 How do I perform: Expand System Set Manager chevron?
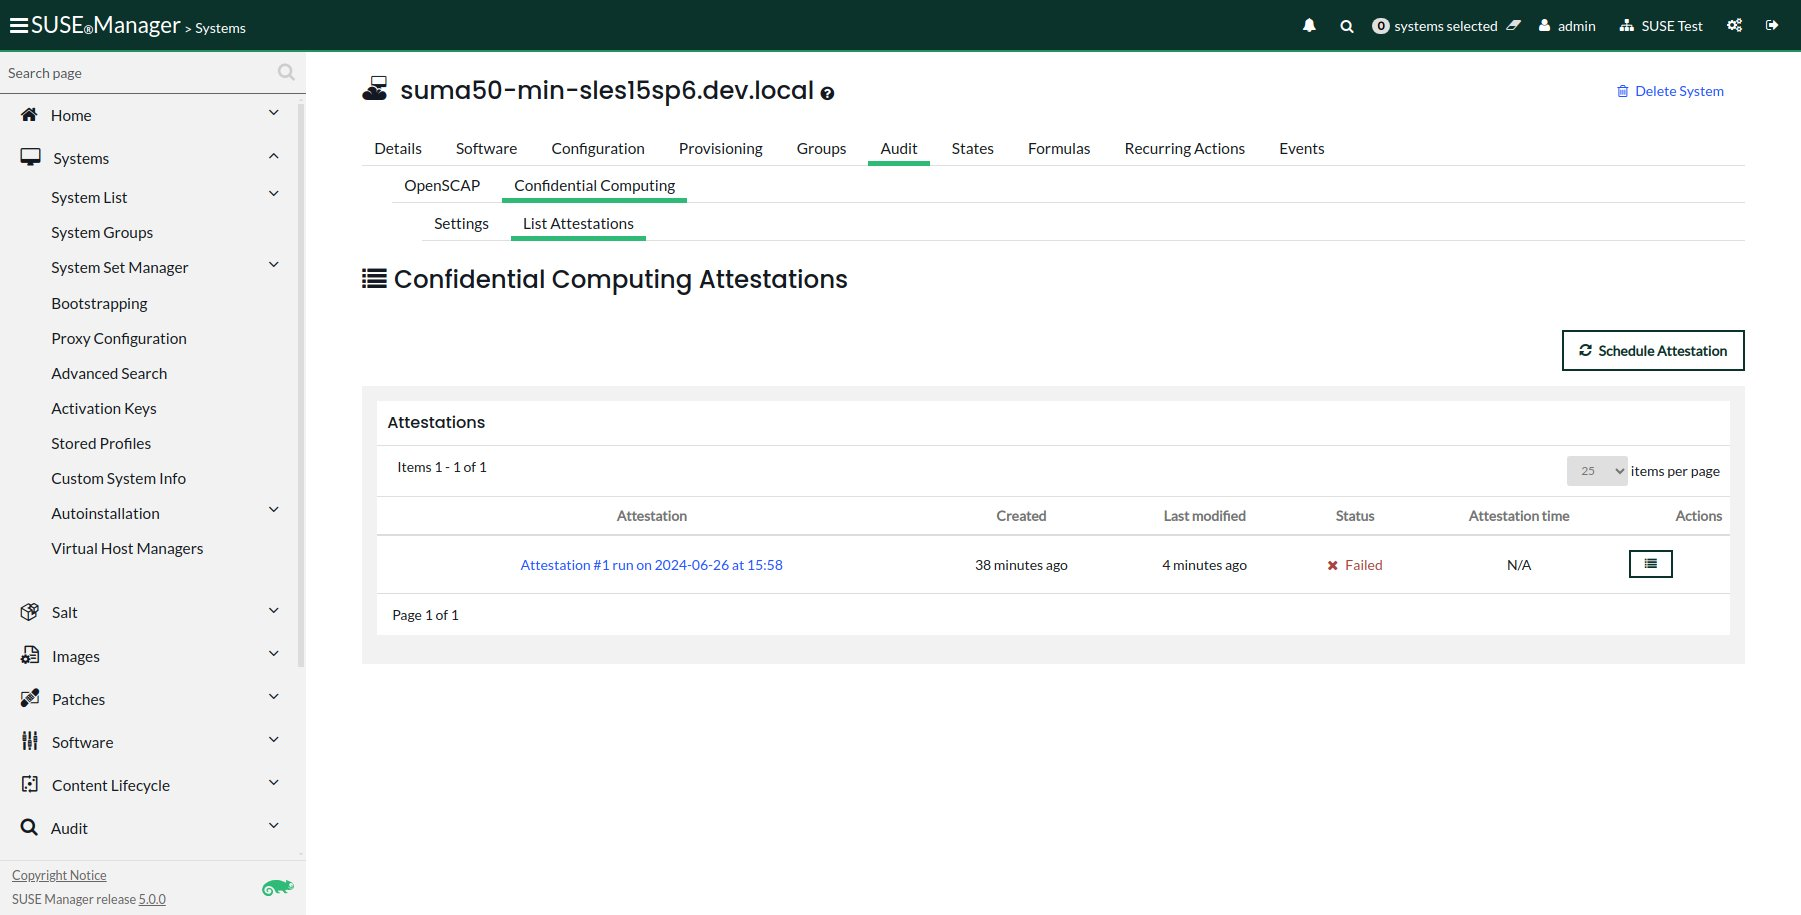pyautogui.click(x=274, y=265)
